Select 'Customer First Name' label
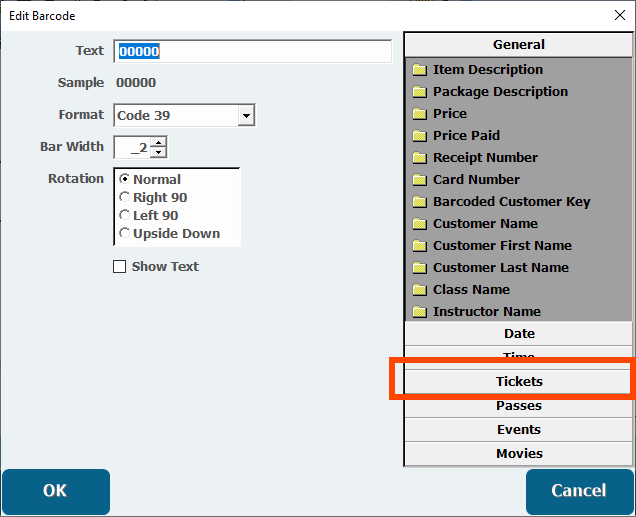The height and width of the screenshot is (517, 636). point(502,245)
